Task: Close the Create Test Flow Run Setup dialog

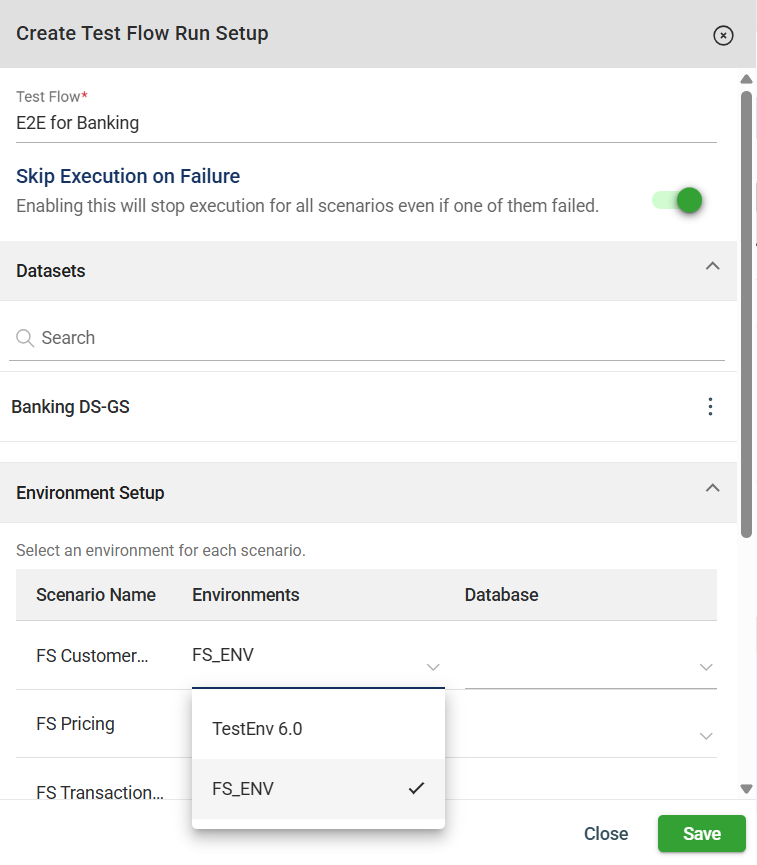Action: (723, 35)
